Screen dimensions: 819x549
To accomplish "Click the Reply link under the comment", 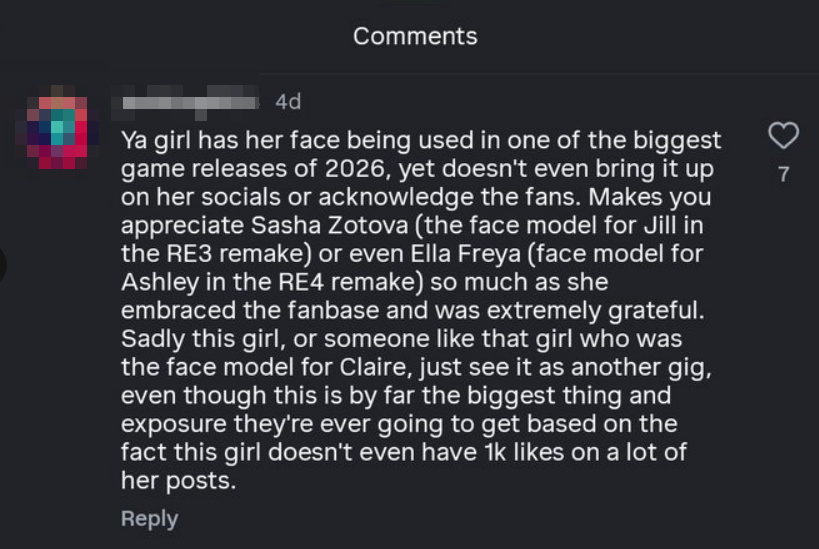I will [149, 518].
